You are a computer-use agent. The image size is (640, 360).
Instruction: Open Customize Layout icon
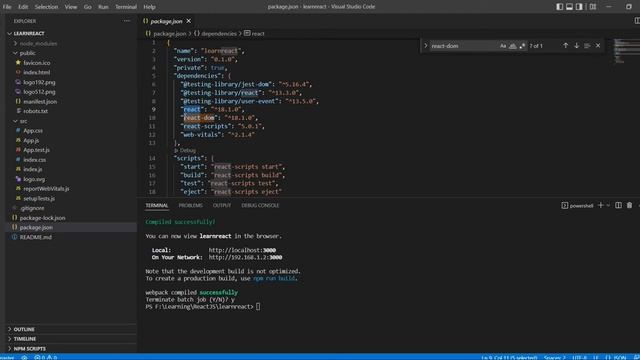tap(593, 7)
